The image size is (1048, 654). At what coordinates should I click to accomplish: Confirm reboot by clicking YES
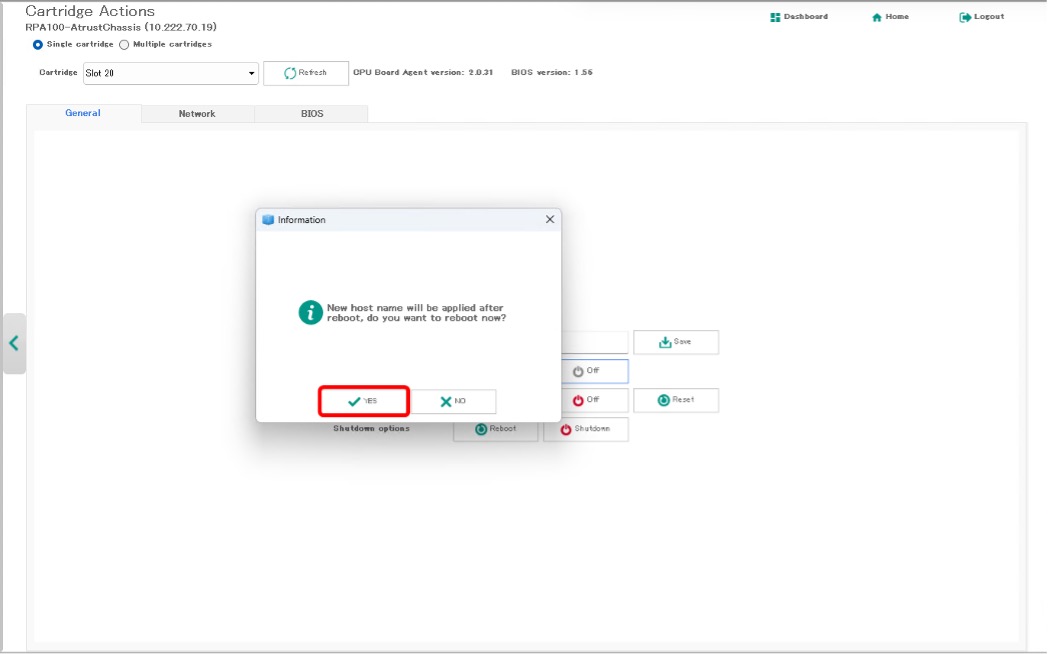tap(363, 401)
